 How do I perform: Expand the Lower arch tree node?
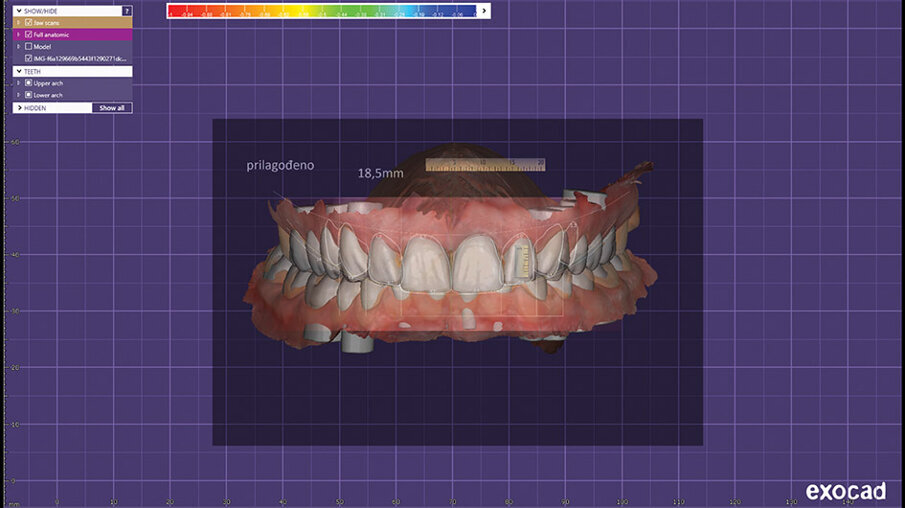[x=18, y=95]
